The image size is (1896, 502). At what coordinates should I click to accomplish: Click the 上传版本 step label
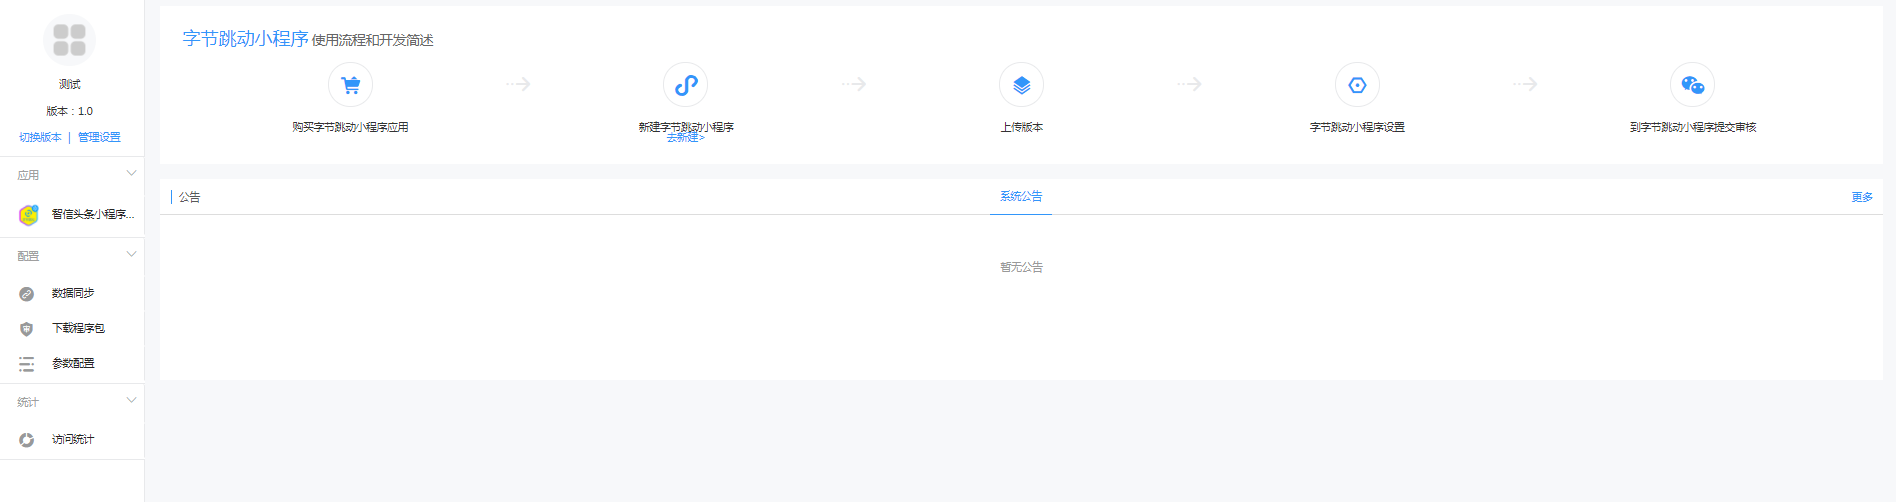pyautogui.click(x=1021, y=127)
